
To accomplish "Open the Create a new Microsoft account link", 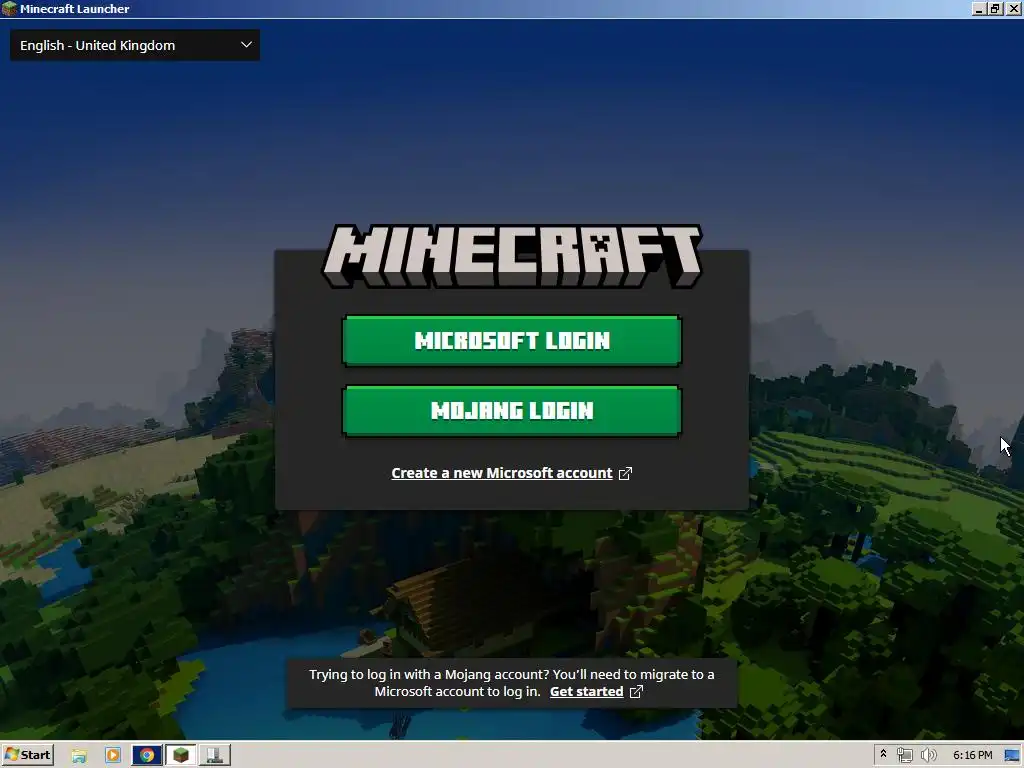I will pos(502,473).
